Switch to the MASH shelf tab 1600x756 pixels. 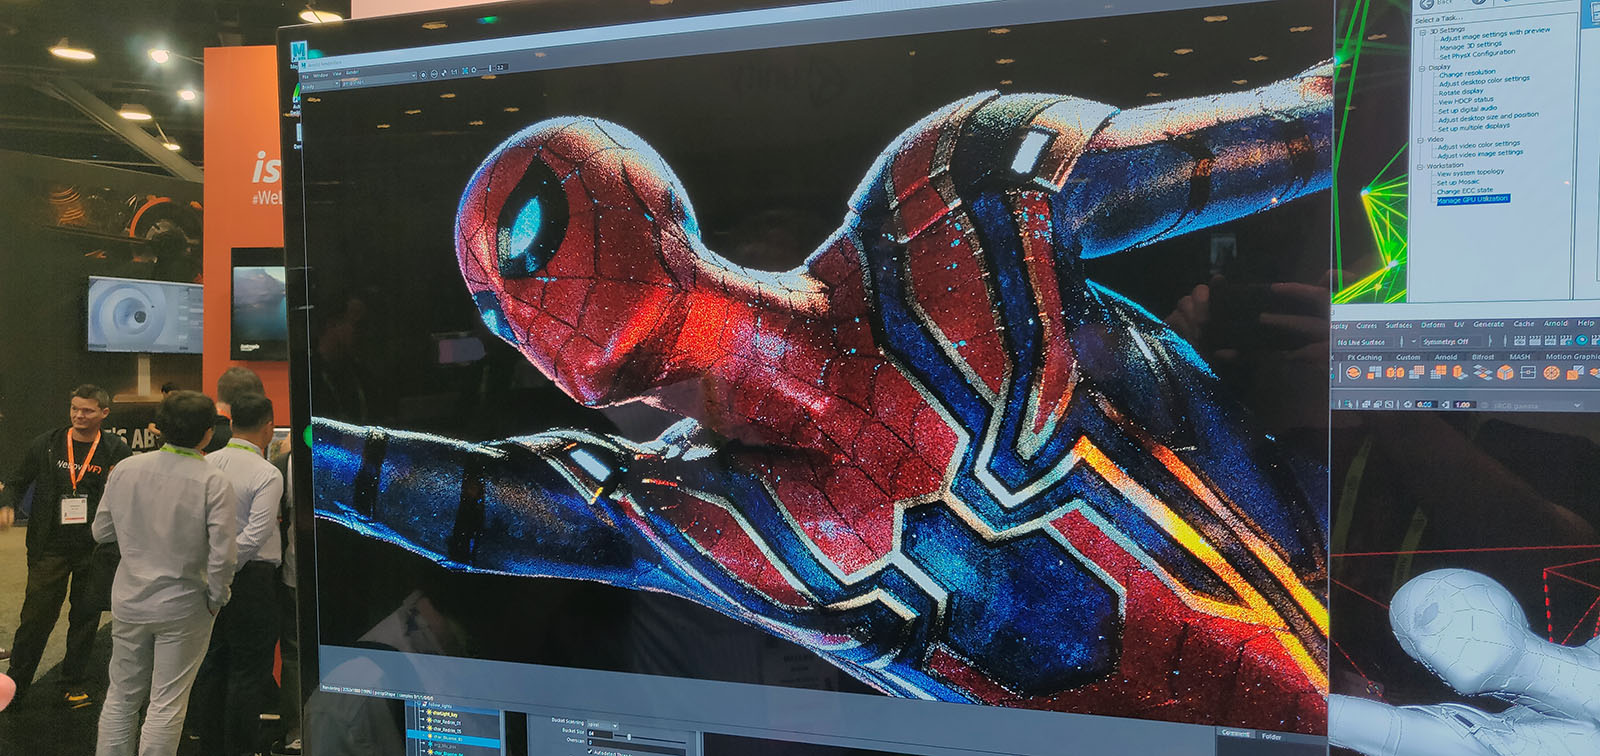[x=1520, y=357]
